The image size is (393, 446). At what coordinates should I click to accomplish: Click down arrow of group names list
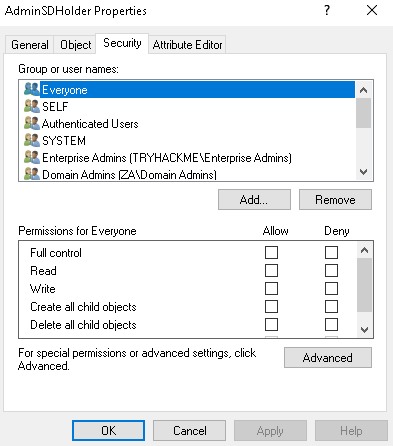(364, 172)
